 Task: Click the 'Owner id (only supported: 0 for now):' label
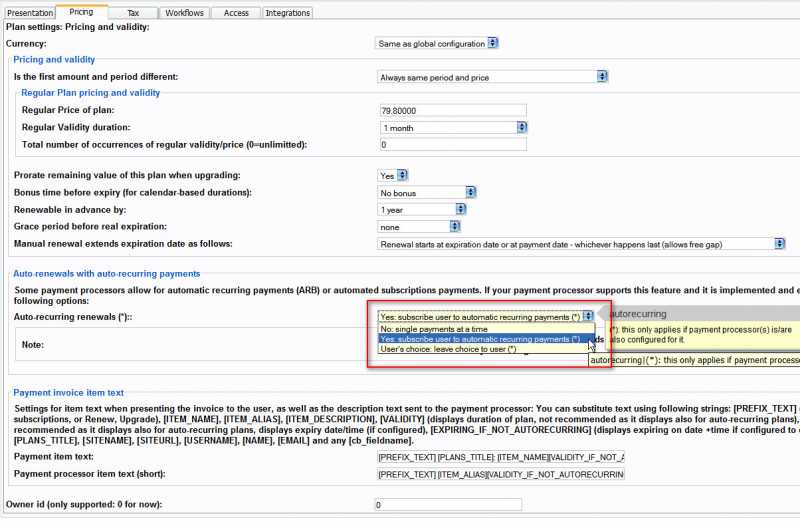84,504
